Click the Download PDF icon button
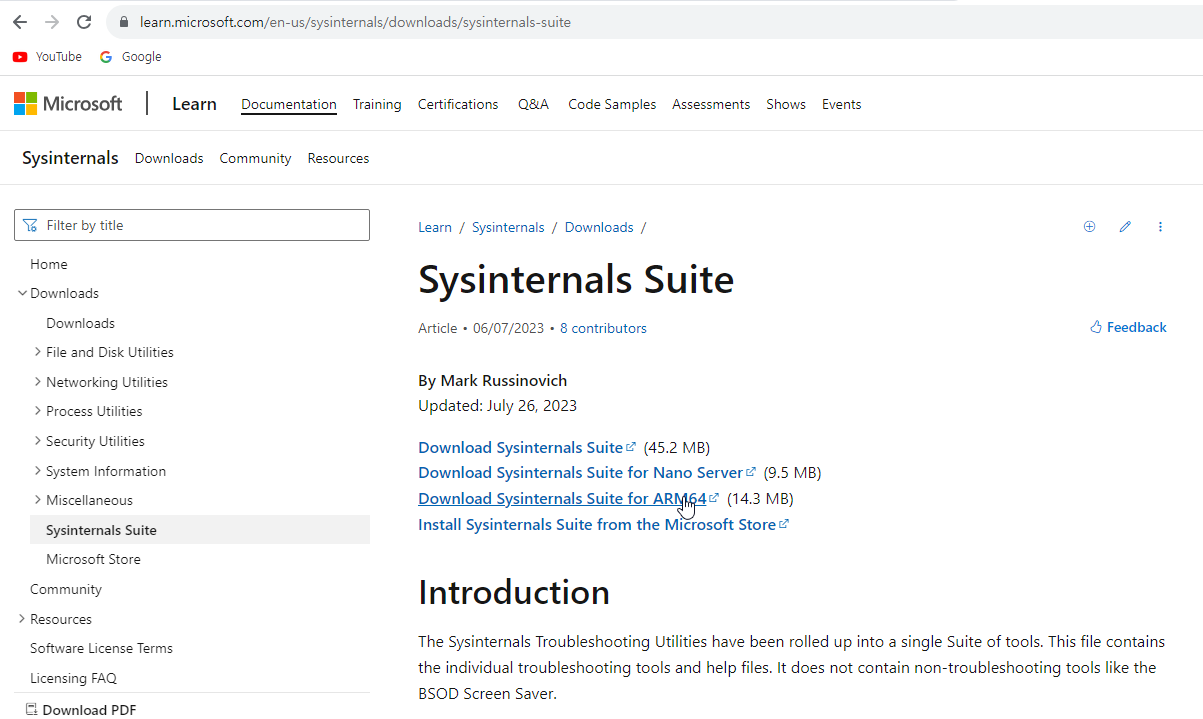Screen dimensions: 1203x719 pyautogui.click(x=80, y=710)
